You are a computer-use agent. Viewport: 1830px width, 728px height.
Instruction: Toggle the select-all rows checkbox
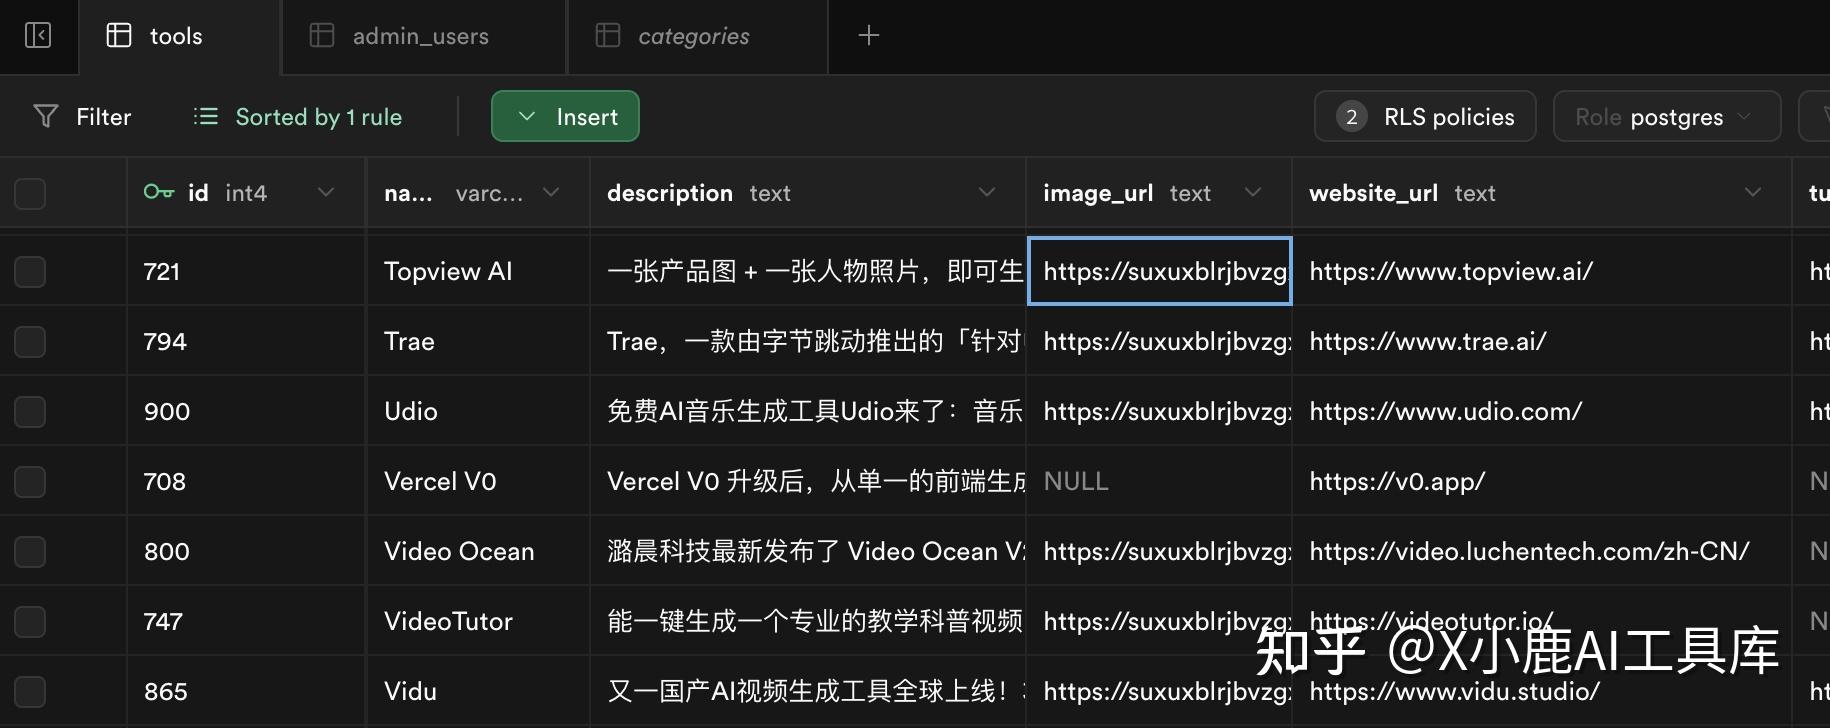tap(30, 193)
